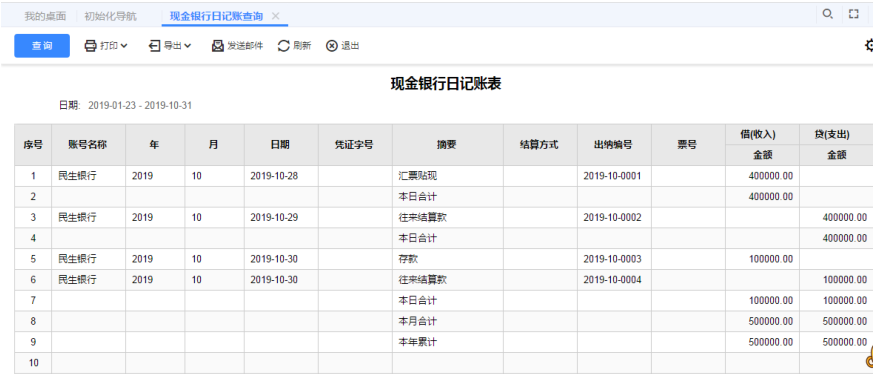The width and height of the screenshot is (876, 374).
Task: Switch to 初始化导航 tab
Action: tap(110, 16)
